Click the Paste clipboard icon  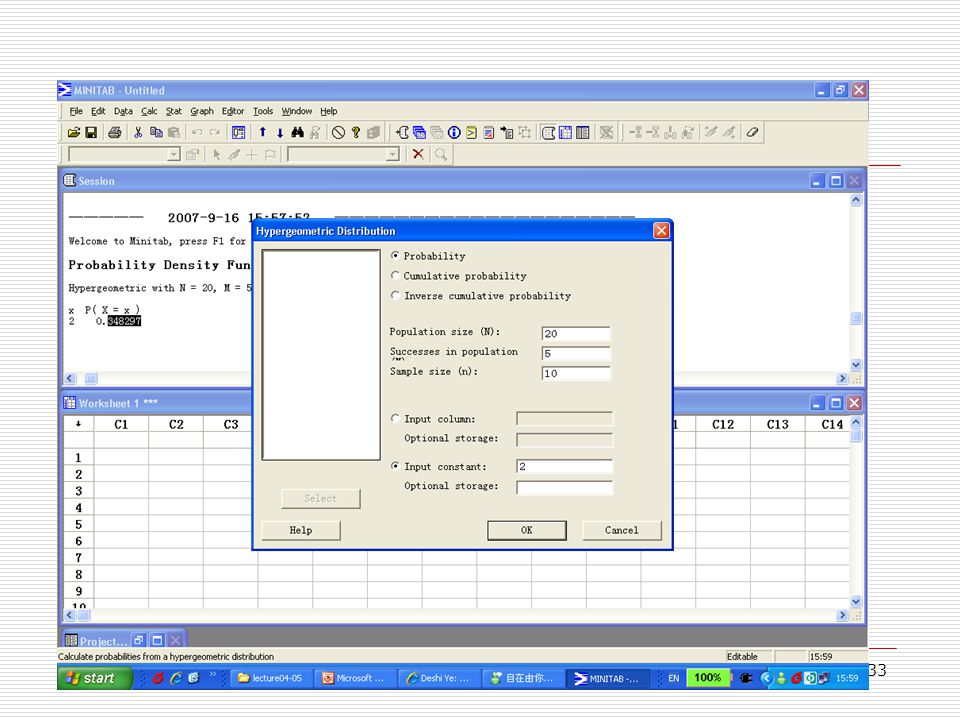174,132
